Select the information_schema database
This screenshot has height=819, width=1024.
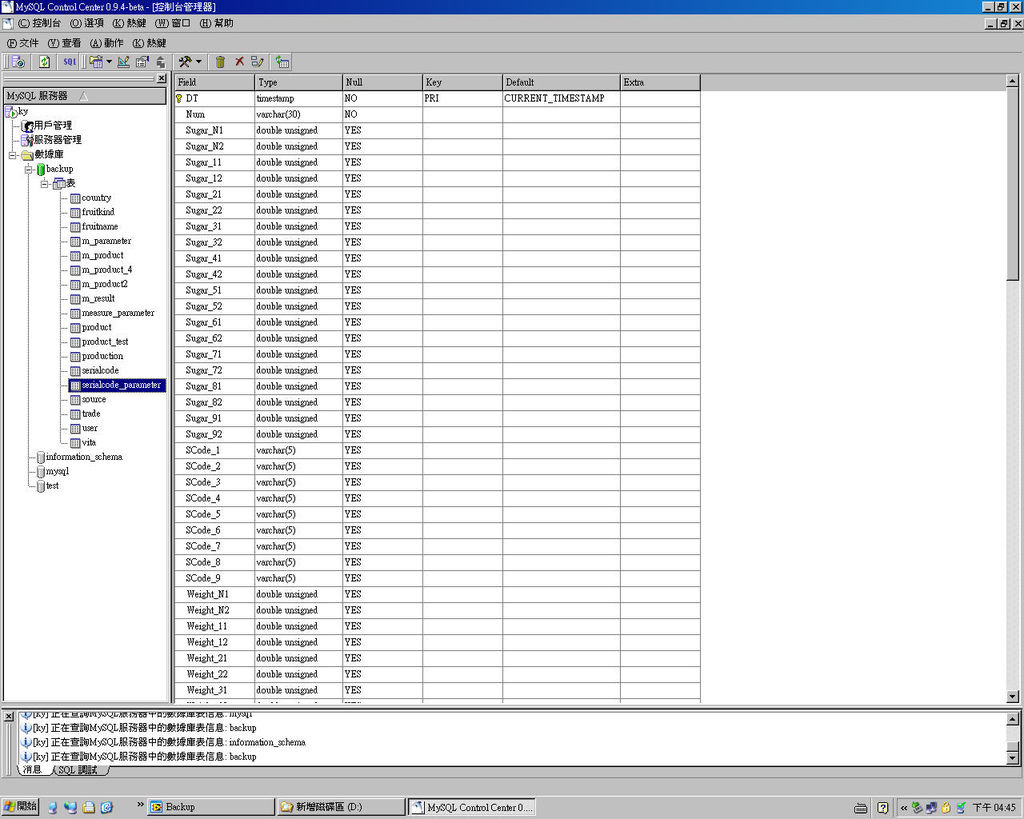[84, 457]
